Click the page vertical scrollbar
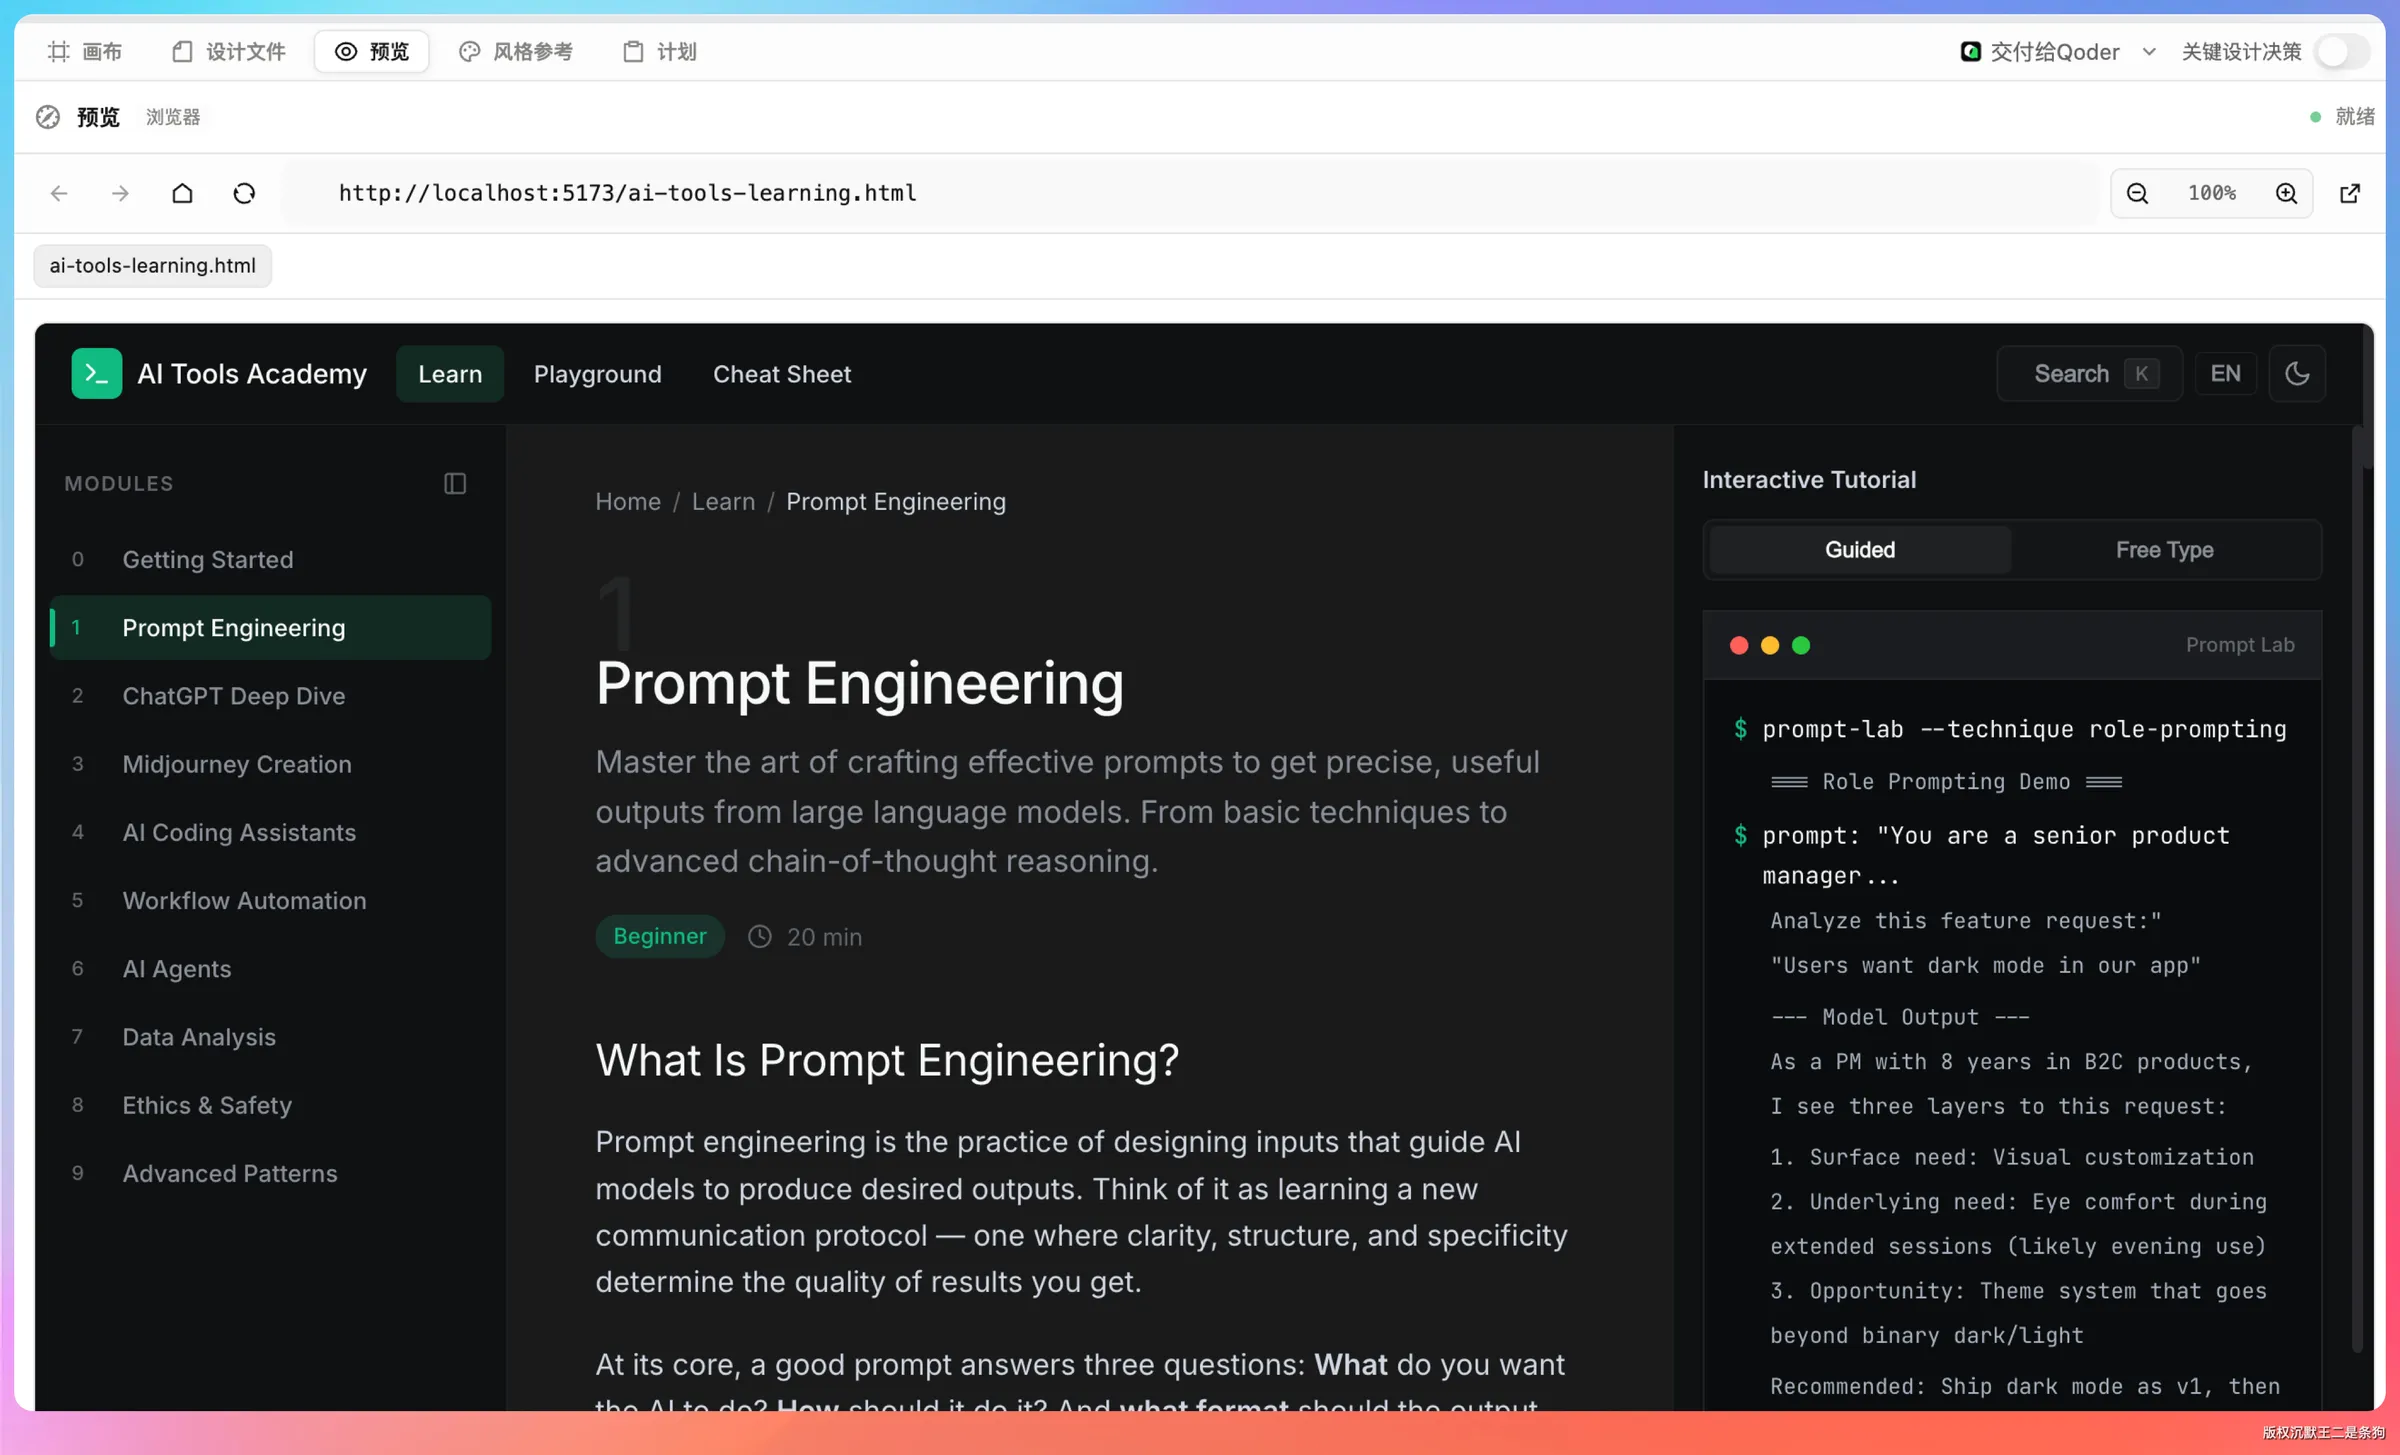Viewport: 2400px width, 1455px height. click(x=2361, y=890)
